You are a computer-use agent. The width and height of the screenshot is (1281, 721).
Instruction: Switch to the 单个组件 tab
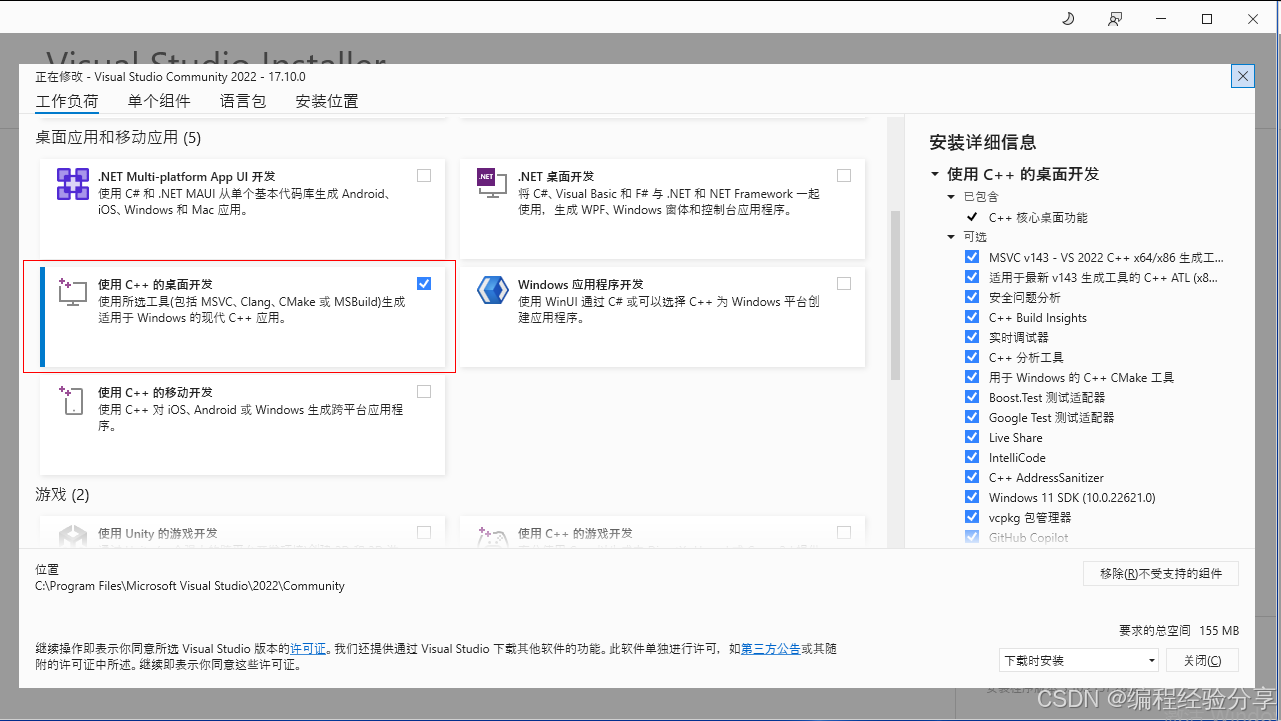pos(159,101)
